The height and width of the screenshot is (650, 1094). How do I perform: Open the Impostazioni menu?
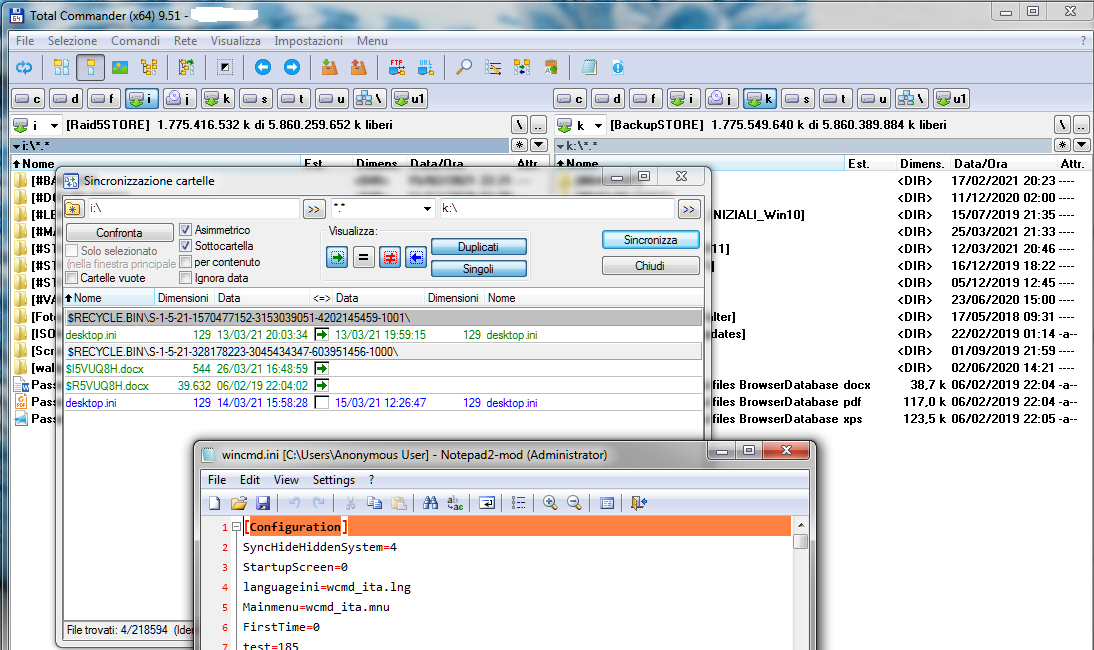pos(308,40)
